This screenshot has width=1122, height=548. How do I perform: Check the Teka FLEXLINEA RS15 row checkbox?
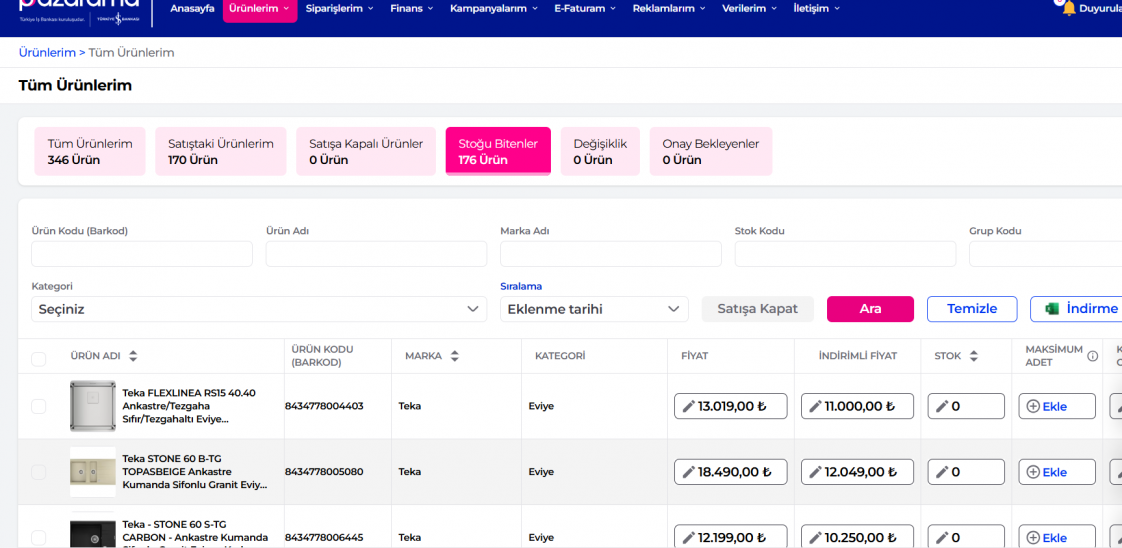(39, 406)
